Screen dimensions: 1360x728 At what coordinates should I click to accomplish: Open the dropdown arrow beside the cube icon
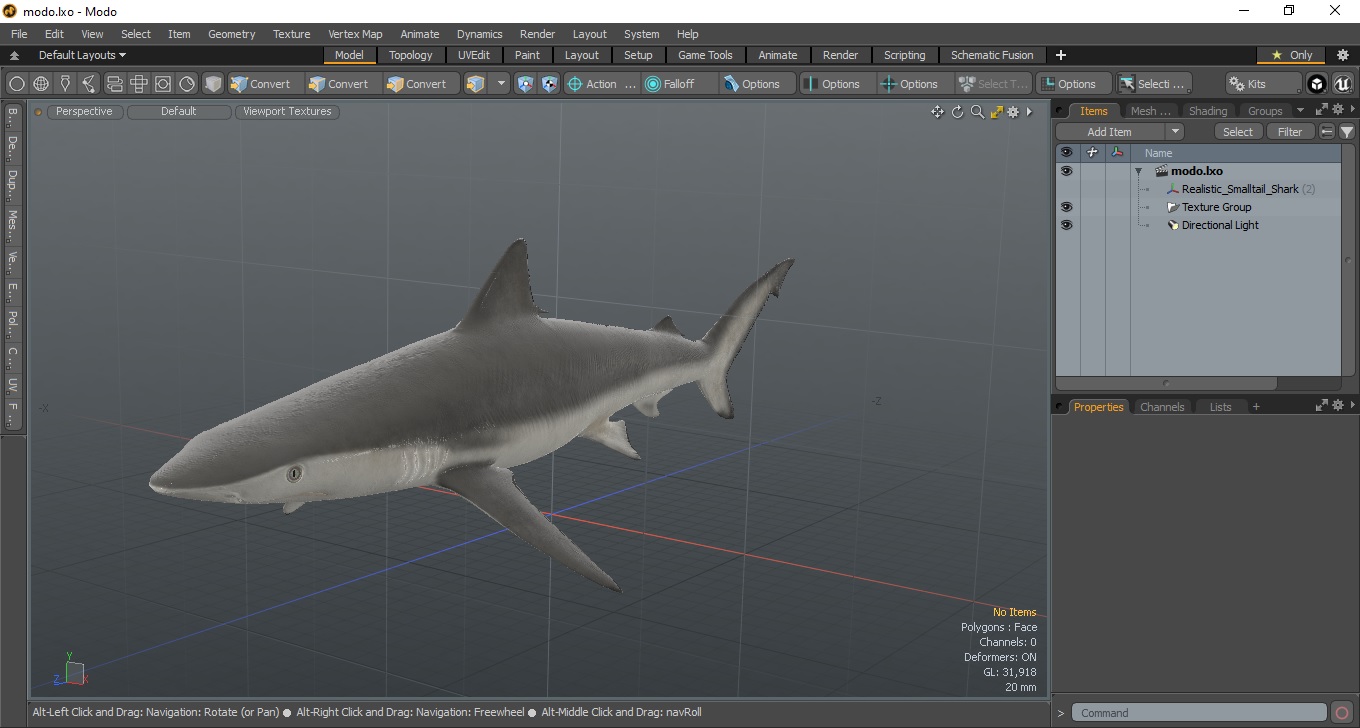[x=501, y=84]
